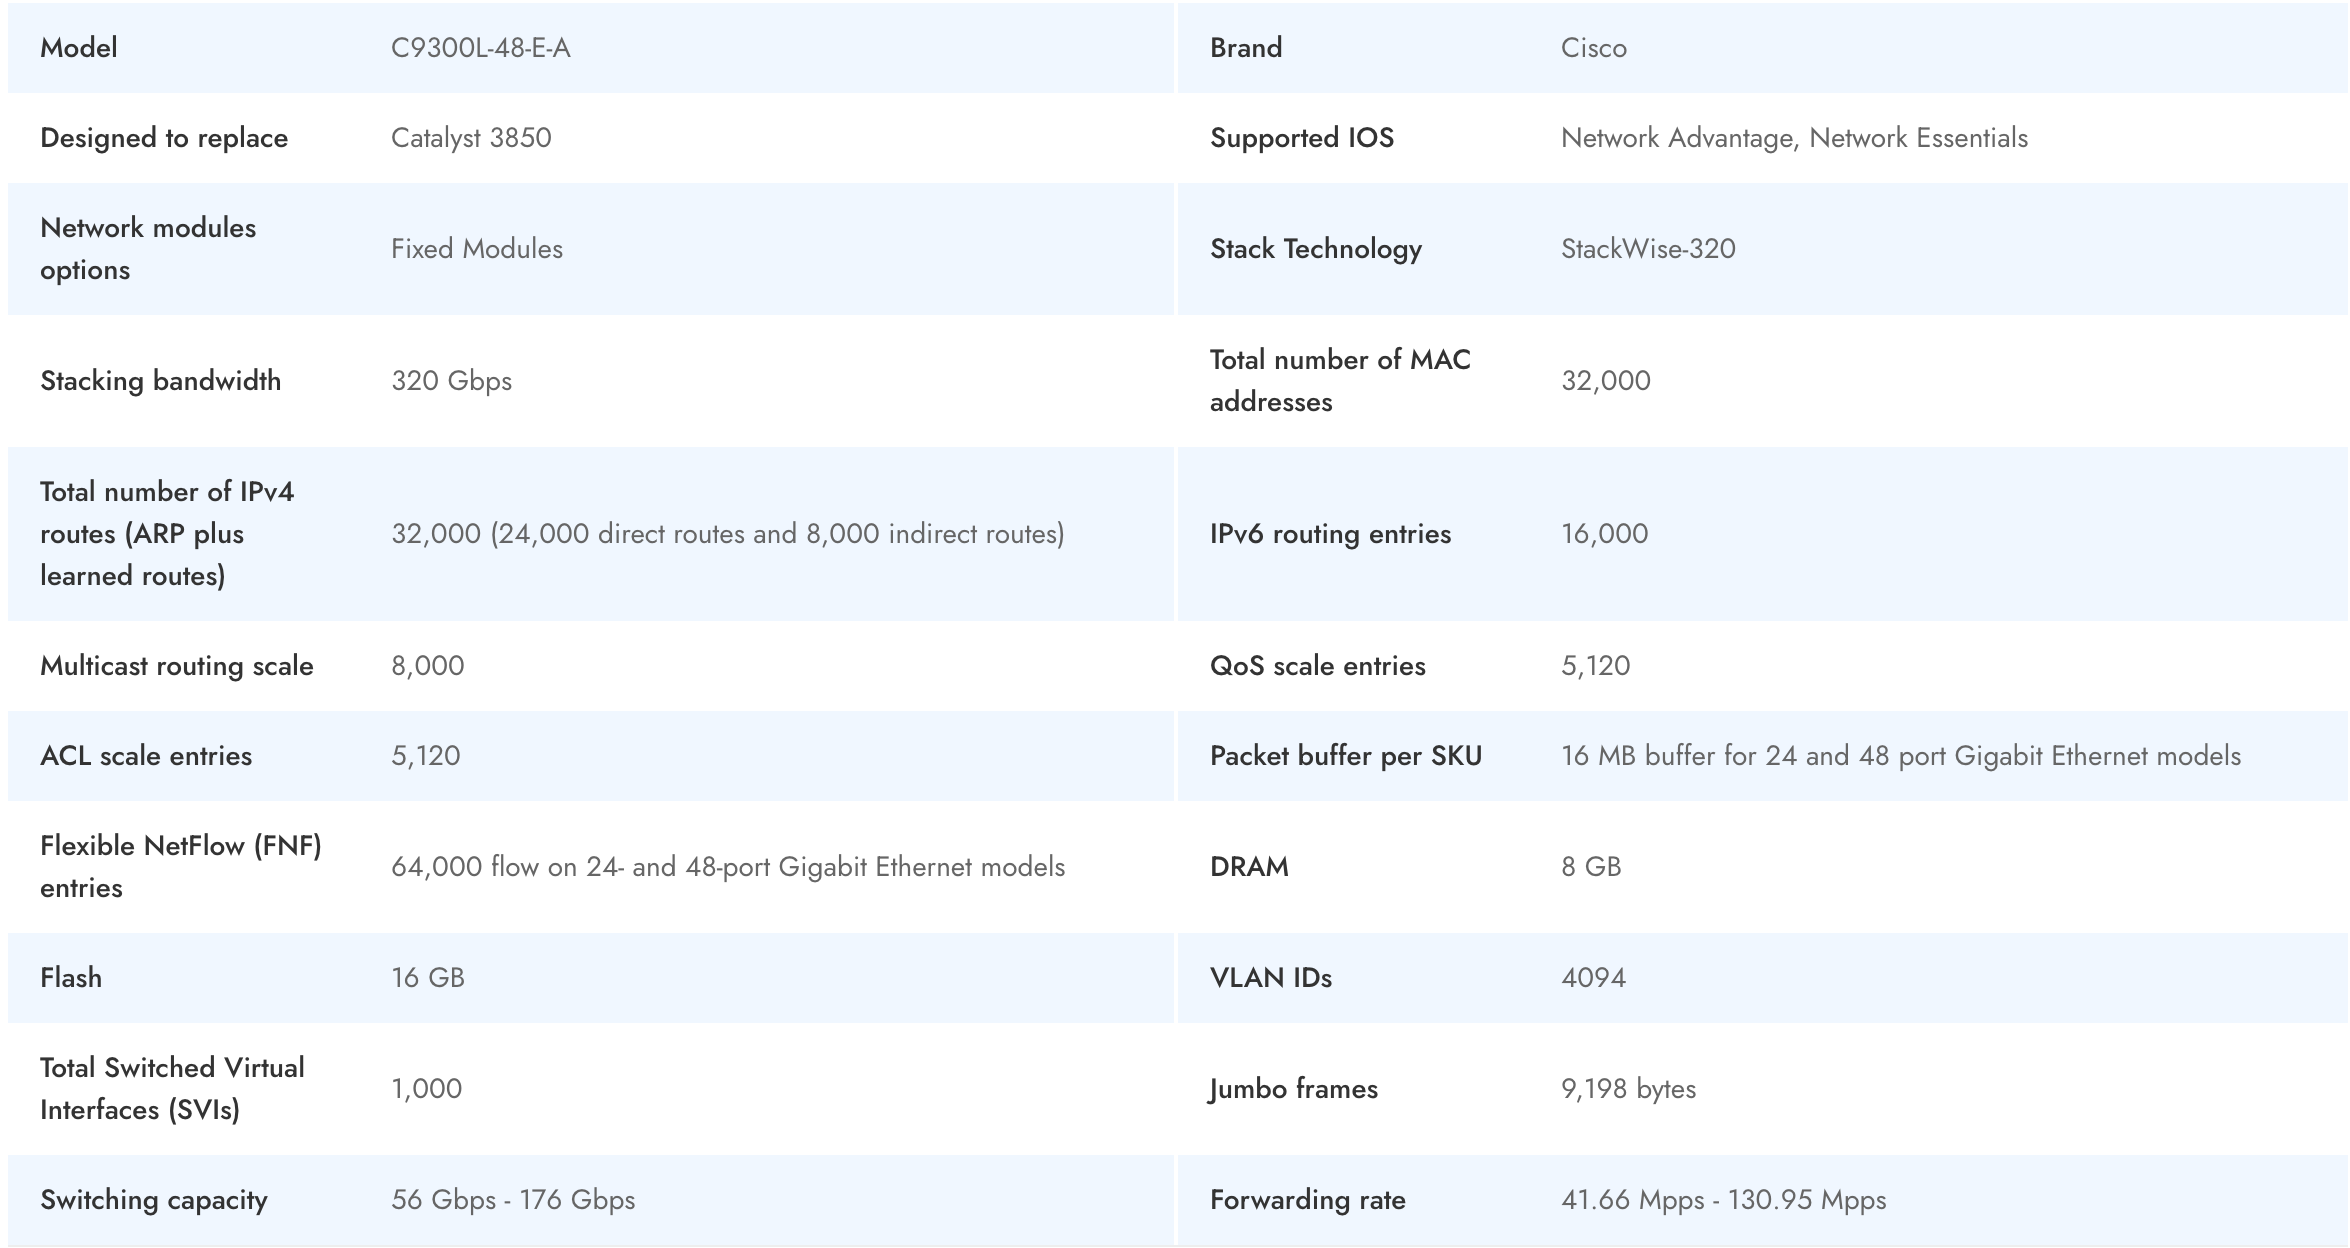Select the QoS scale entries label
Viewport: 2350px width, 1248px height.
click(x=1317, y=666)
